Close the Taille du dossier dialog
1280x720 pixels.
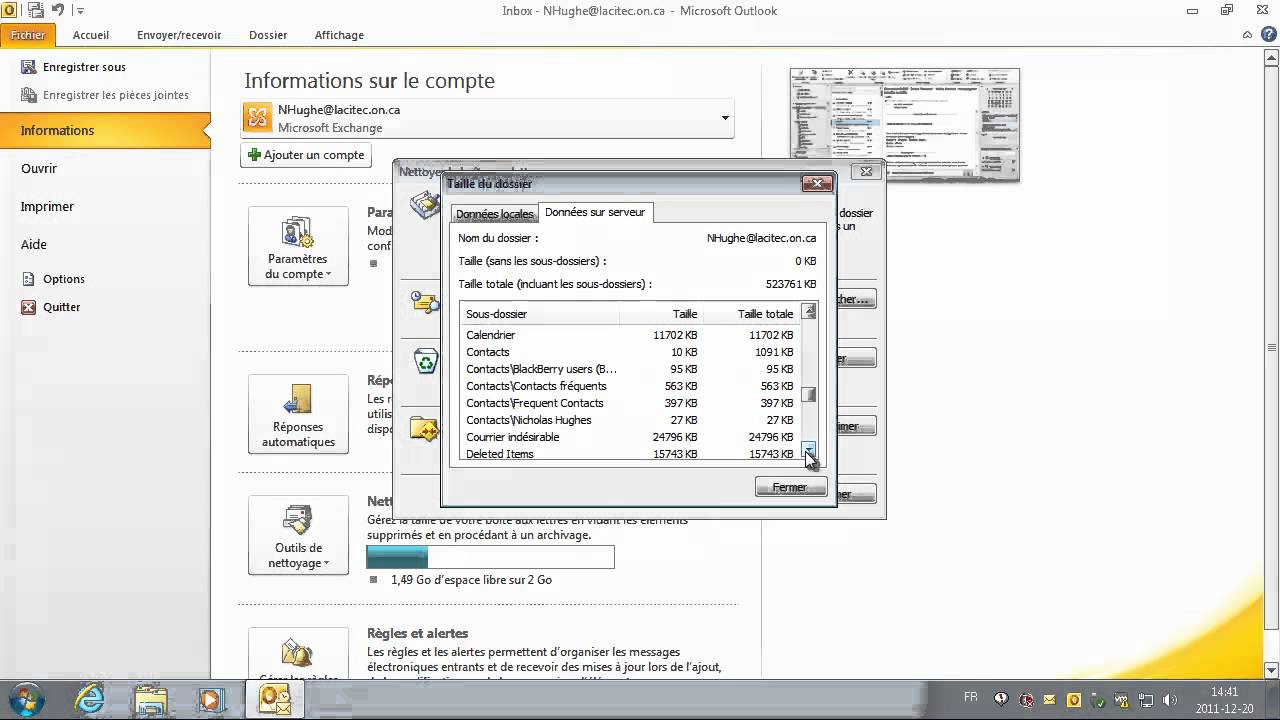[x=818, y=183]
